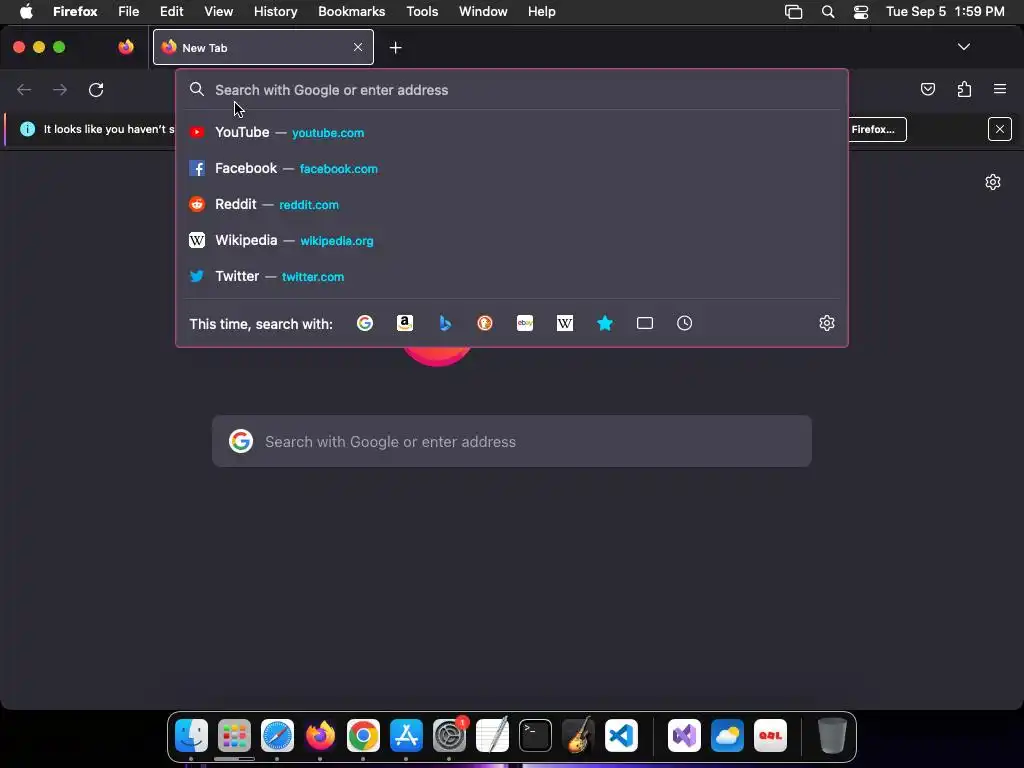This screenshot has height=768, width=1024.
Task: Choose Facebook suggestion facebook.com
Action: (x=512, y=168)
